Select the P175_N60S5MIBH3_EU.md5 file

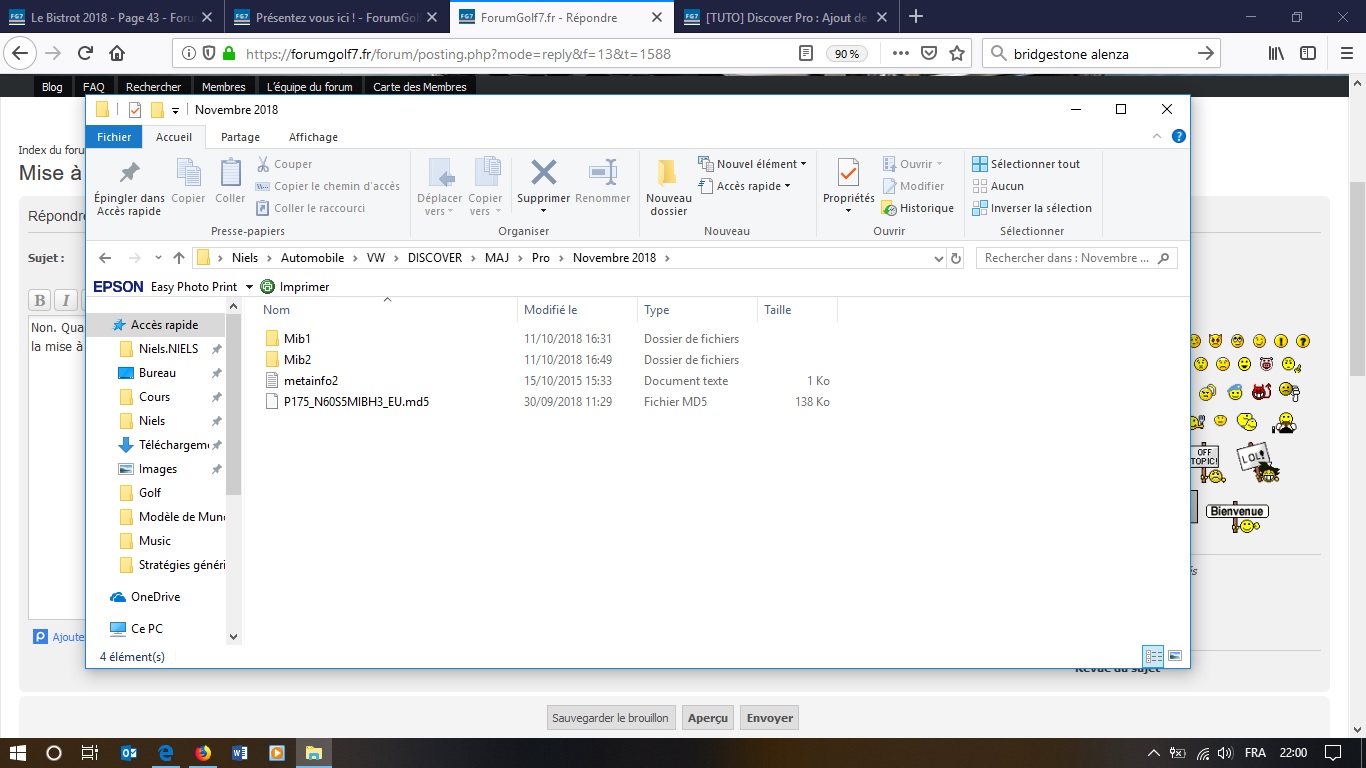(x=356, y=402)
